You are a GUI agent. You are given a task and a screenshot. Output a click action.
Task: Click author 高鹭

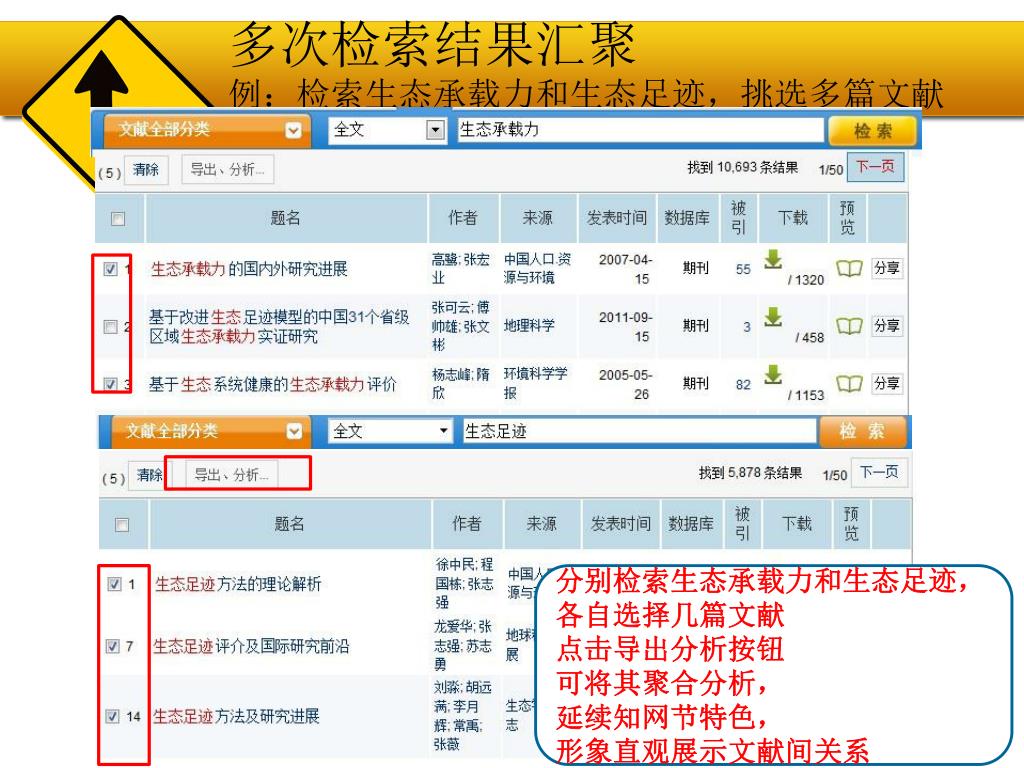click(446, 259)
